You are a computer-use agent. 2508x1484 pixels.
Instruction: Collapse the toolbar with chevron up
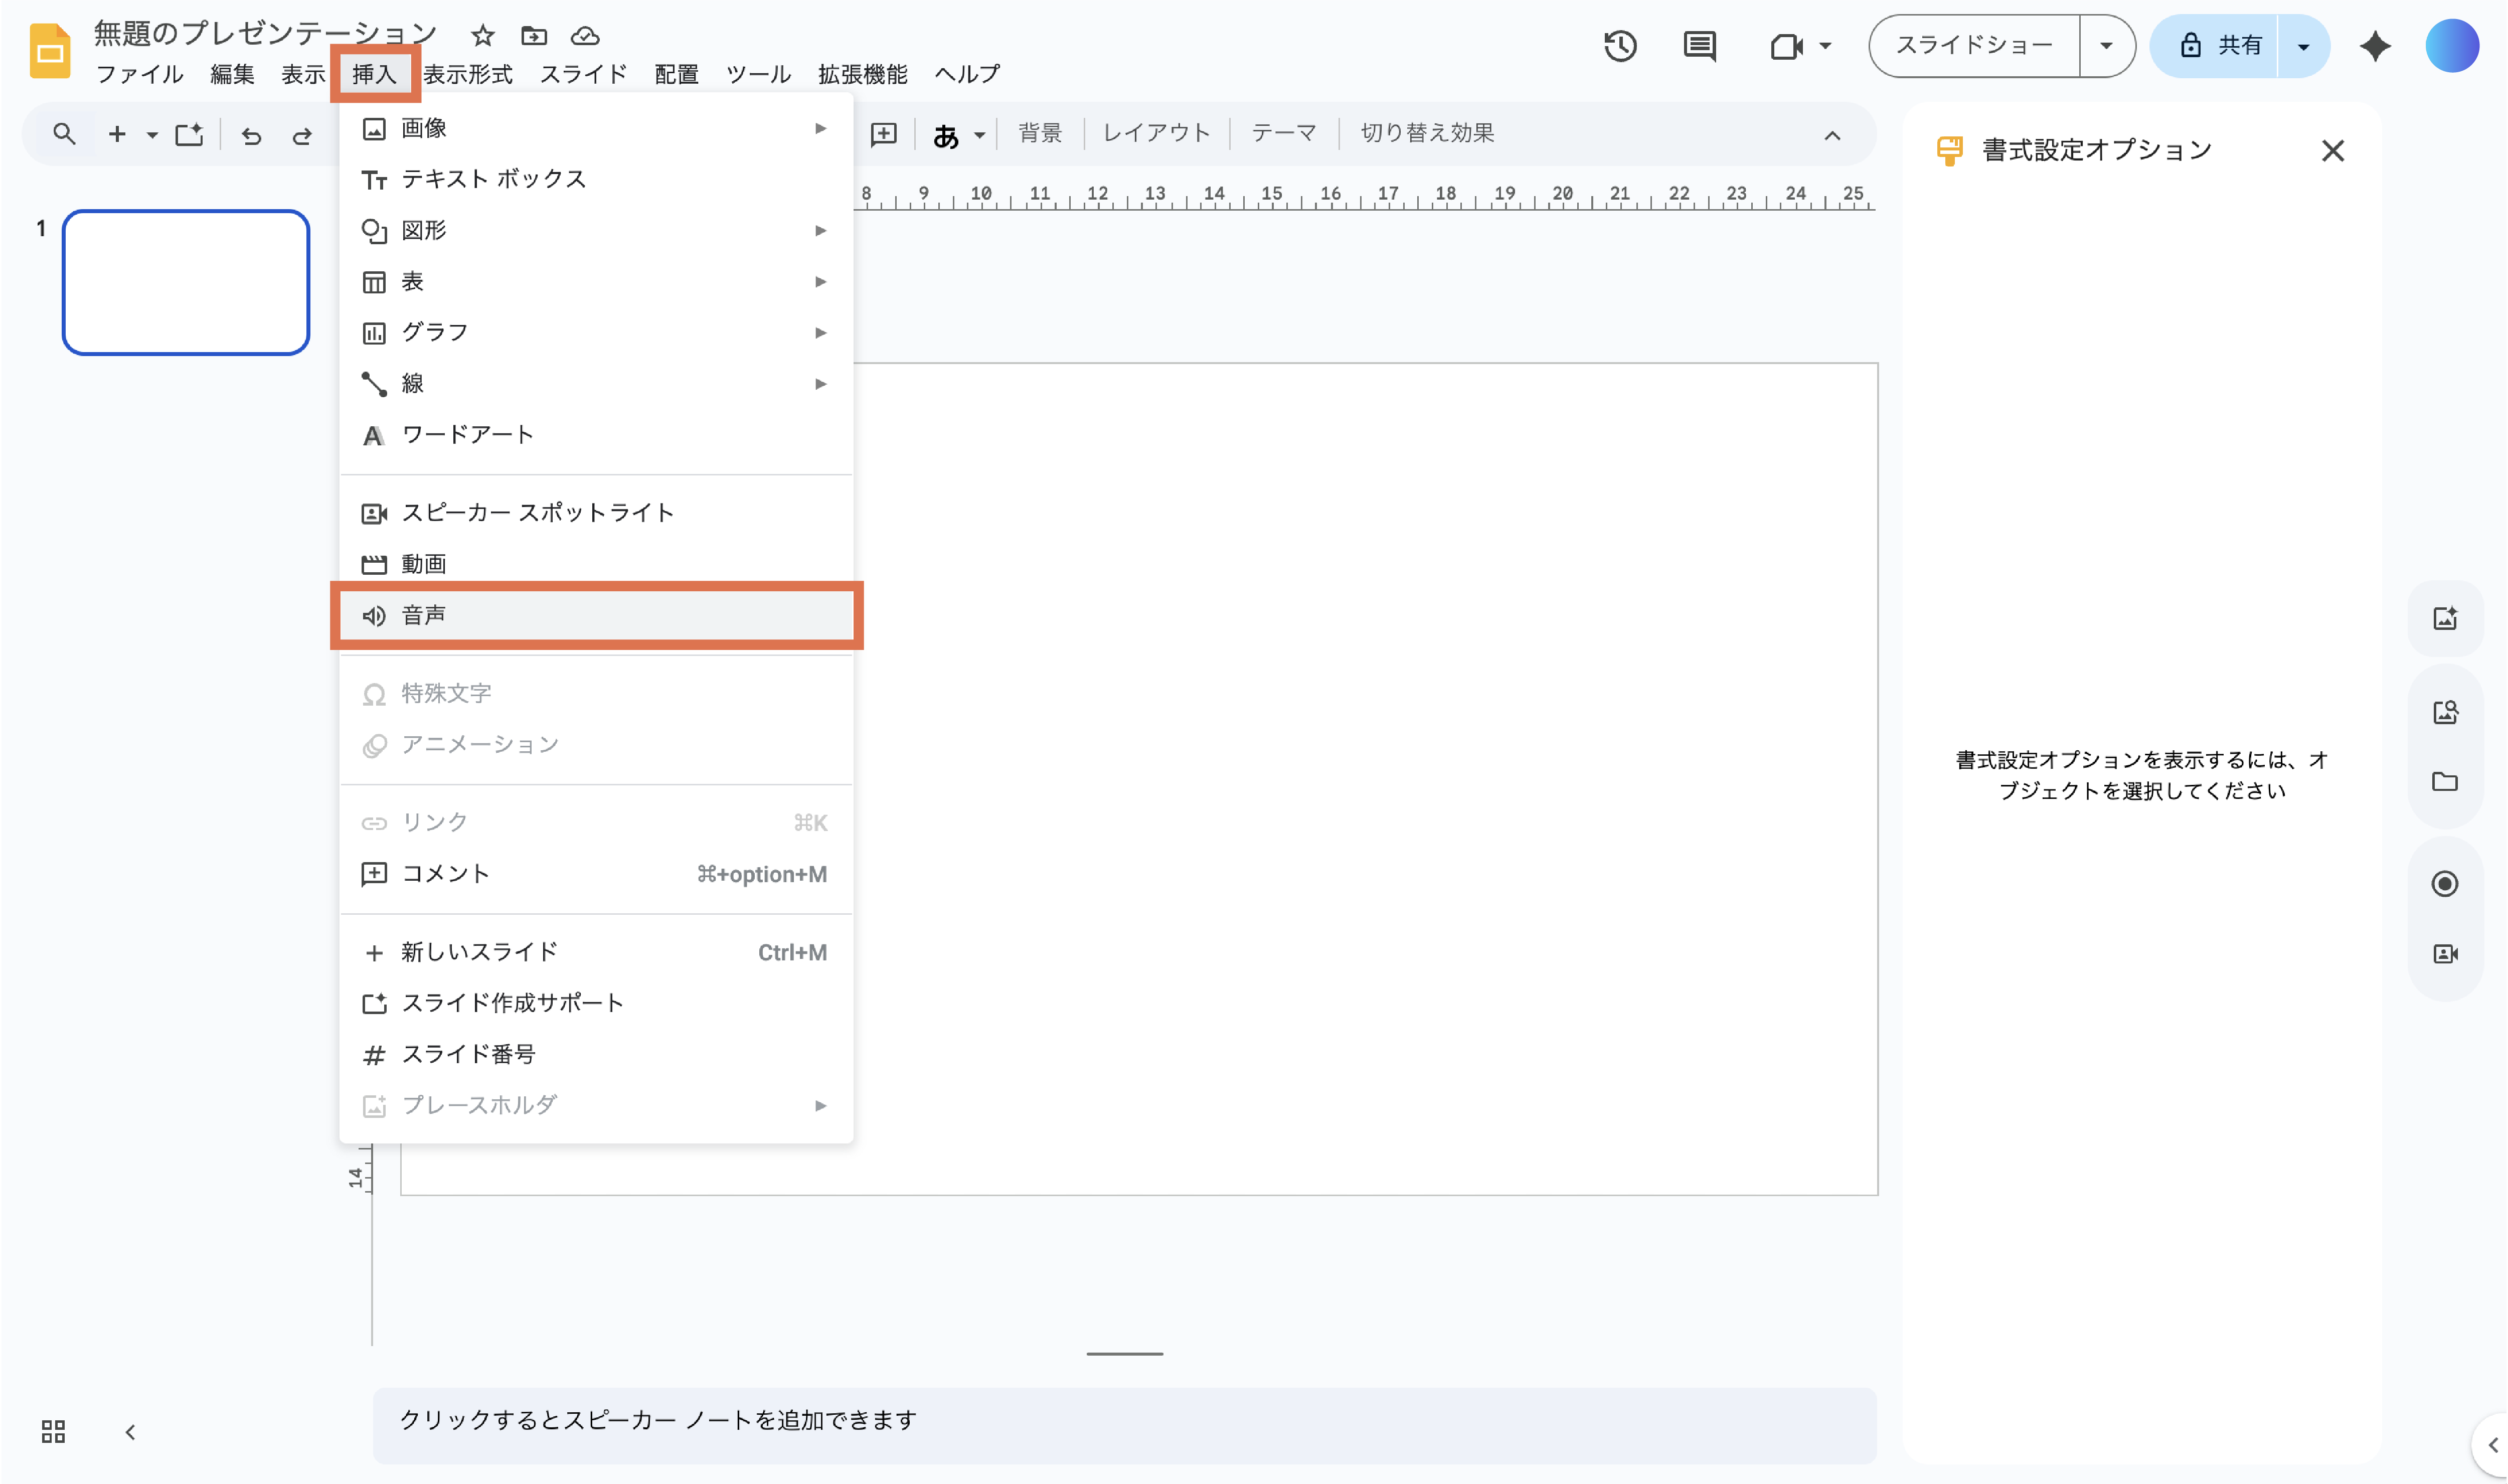click(1831, 135)
